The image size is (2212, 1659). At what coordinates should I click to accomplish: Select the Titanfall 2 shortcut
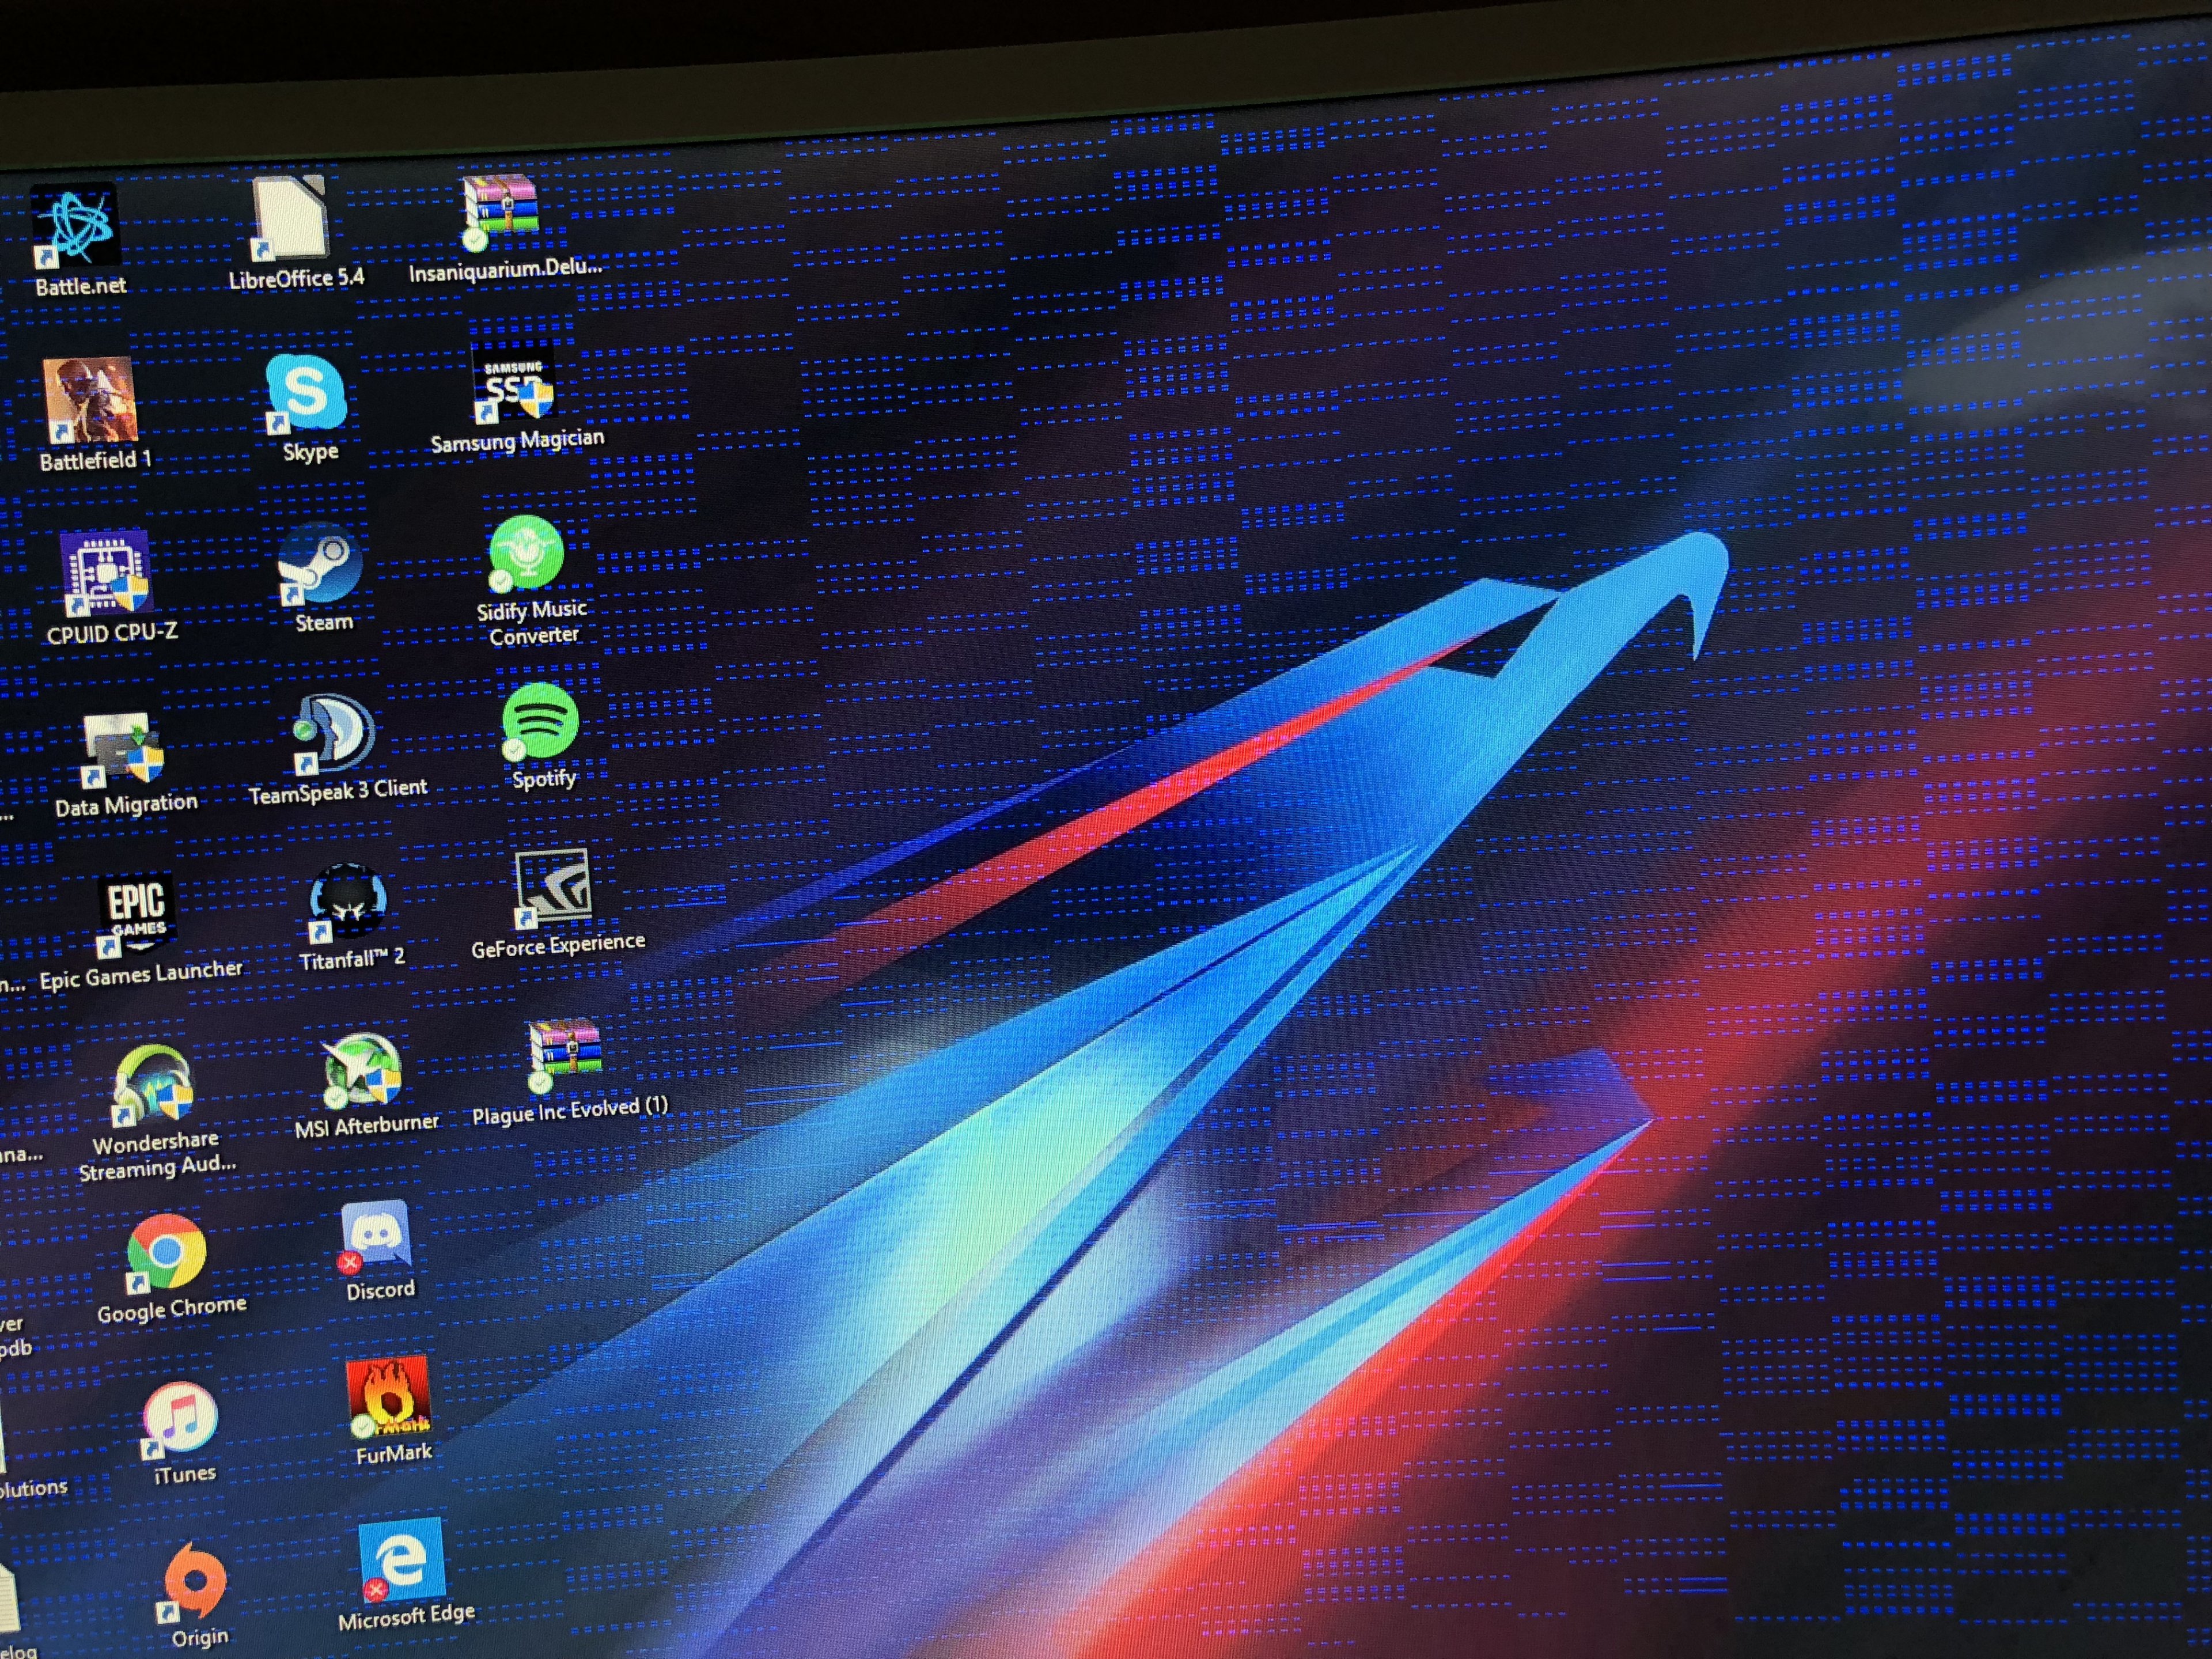point(347,902)
